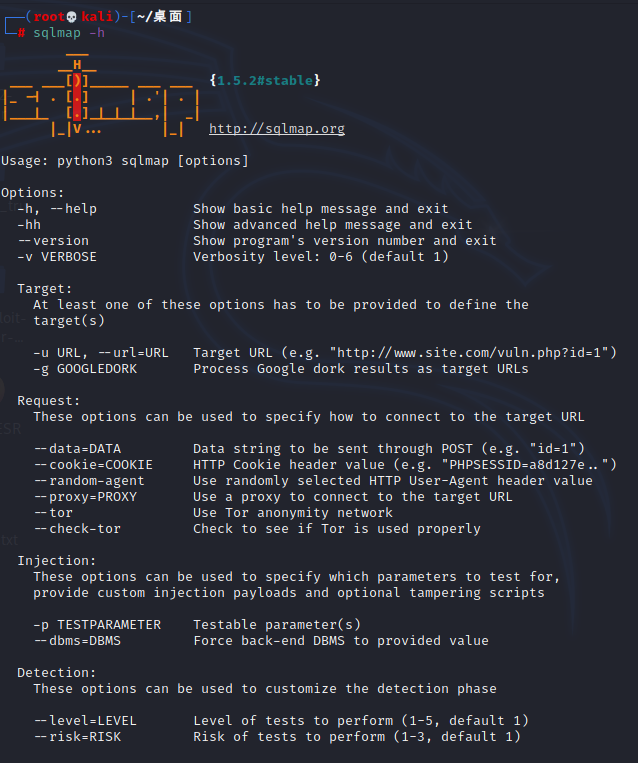Viewport: 638px width, 763px height.
Task: Click the Target: section heading
Action: click(x=45, y=289)
